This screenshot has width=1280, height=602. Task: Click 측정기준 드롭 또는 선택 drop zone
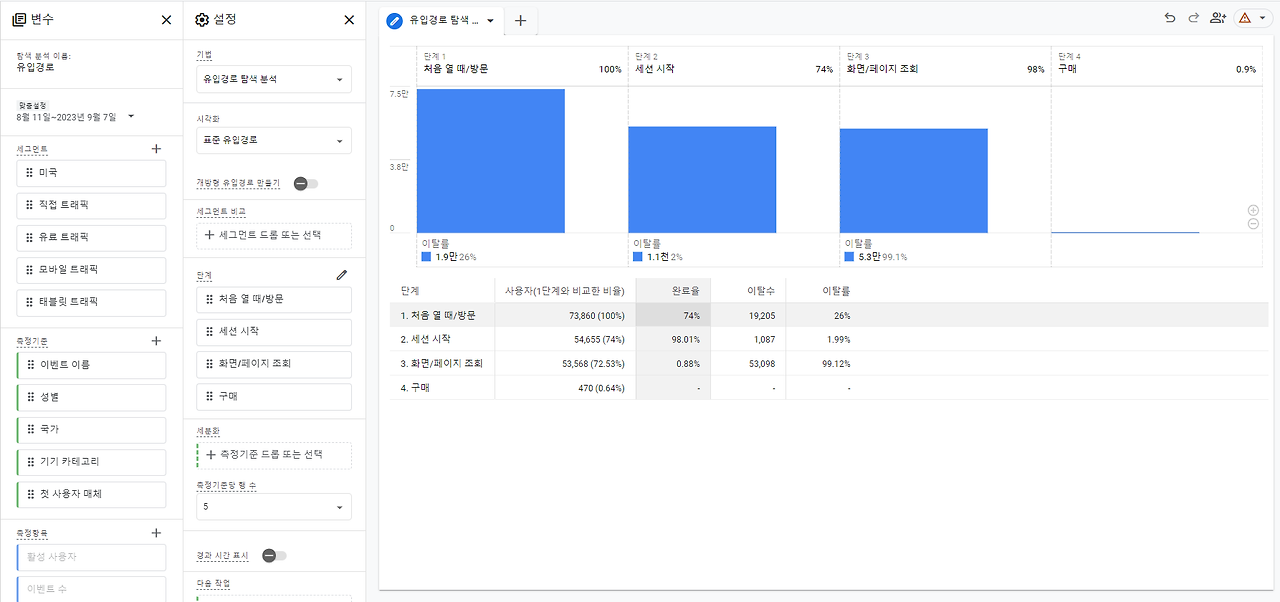point(274,455)
